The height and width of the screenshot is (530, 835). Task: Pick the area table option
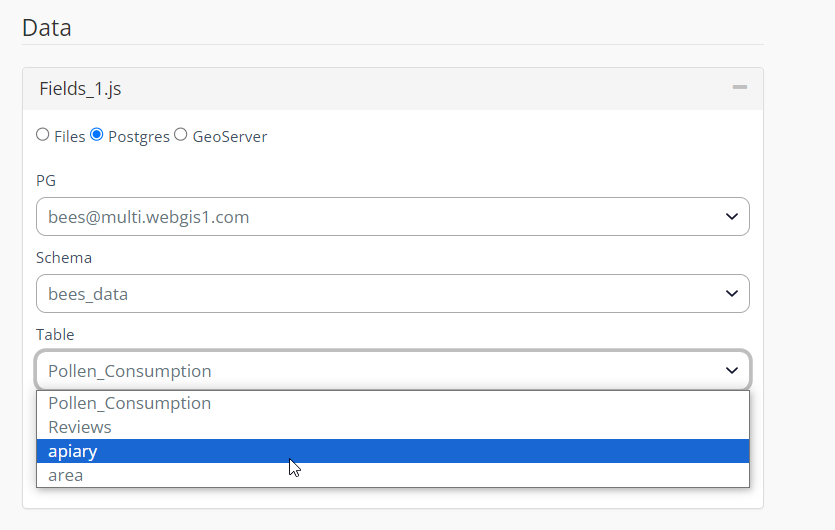point(66,475)
